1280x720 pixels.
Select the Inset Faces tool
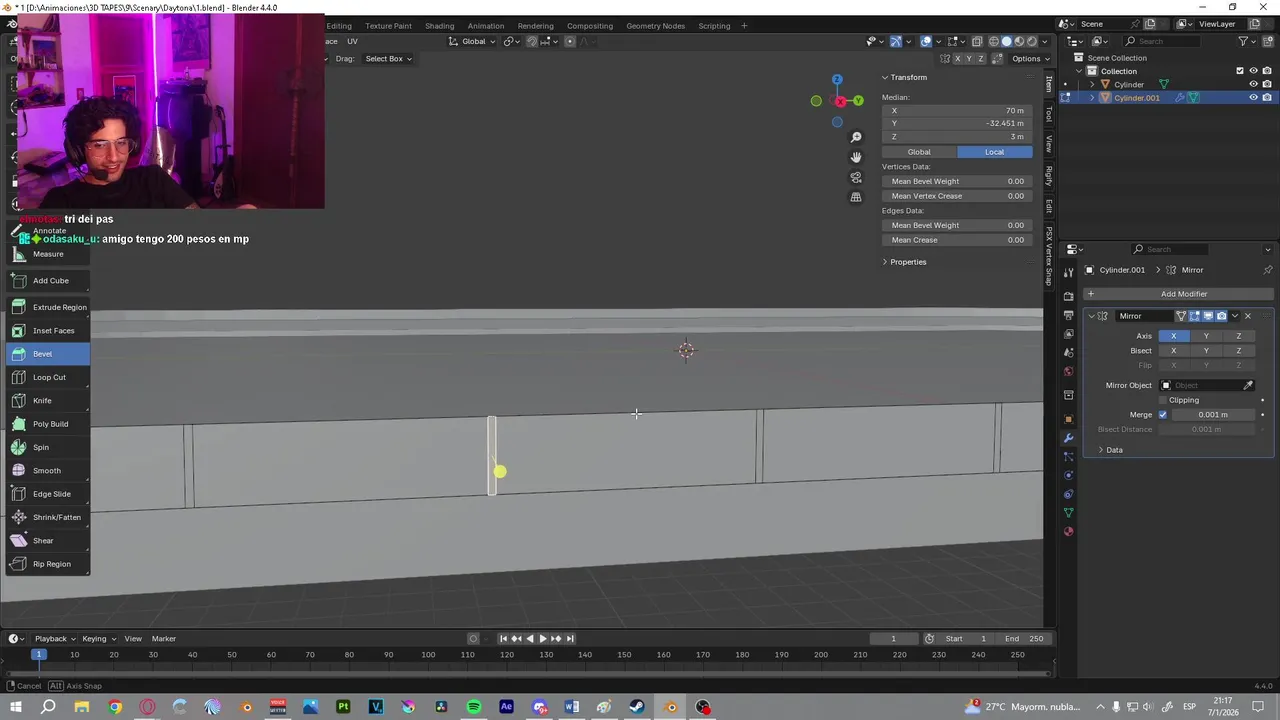pyautogui.click(x=48, y=330)
